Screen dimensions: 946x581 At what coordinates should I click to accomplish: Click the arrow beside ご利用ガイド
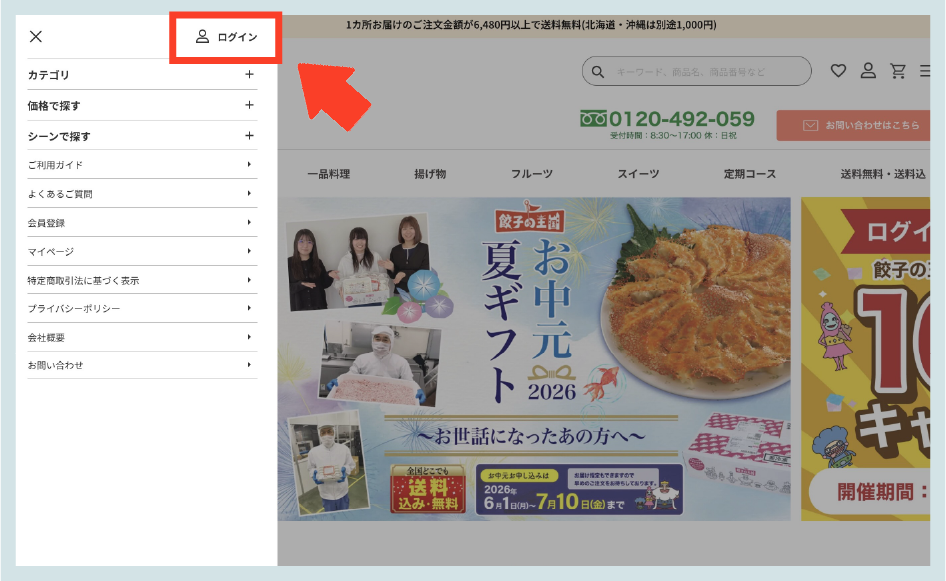(x=249, y=164)
